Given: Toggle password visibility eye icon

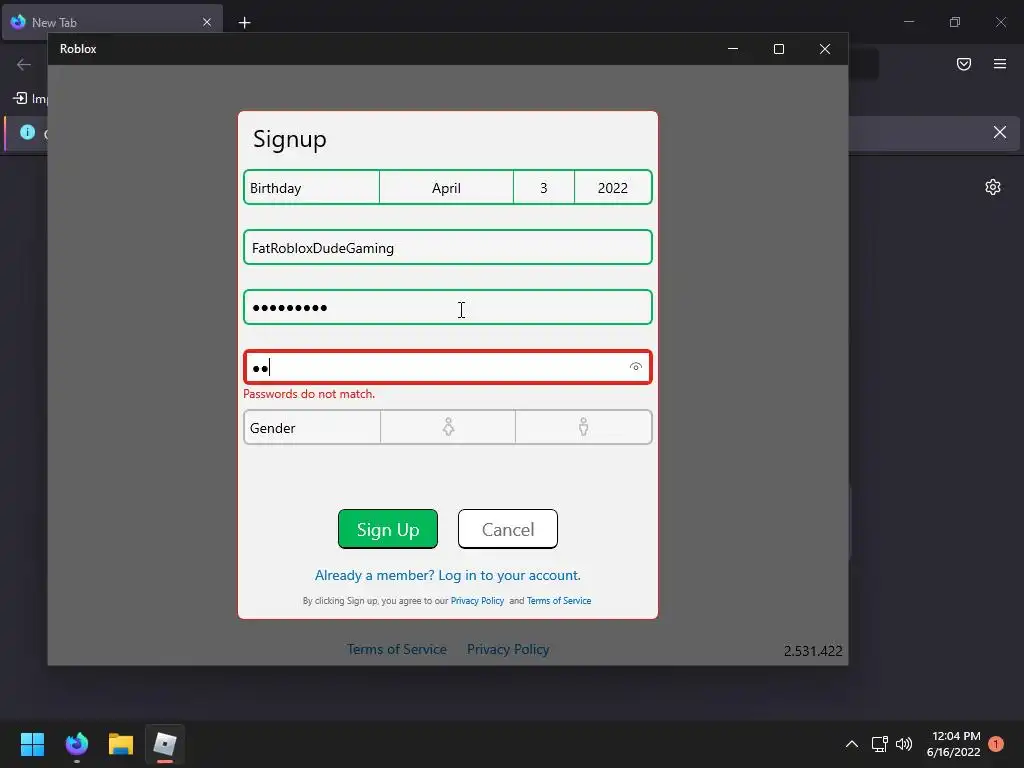Looking at the screenshot, I should click(635, 367).
